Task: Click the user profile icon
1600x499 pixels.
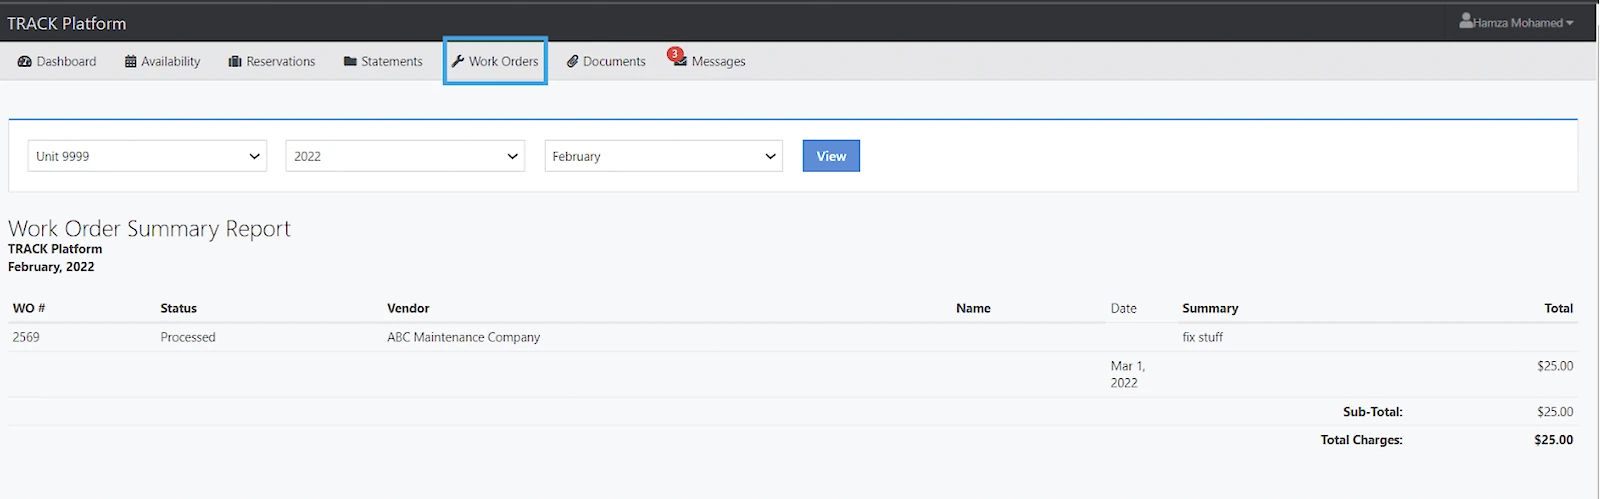Action: (1466, 21)
